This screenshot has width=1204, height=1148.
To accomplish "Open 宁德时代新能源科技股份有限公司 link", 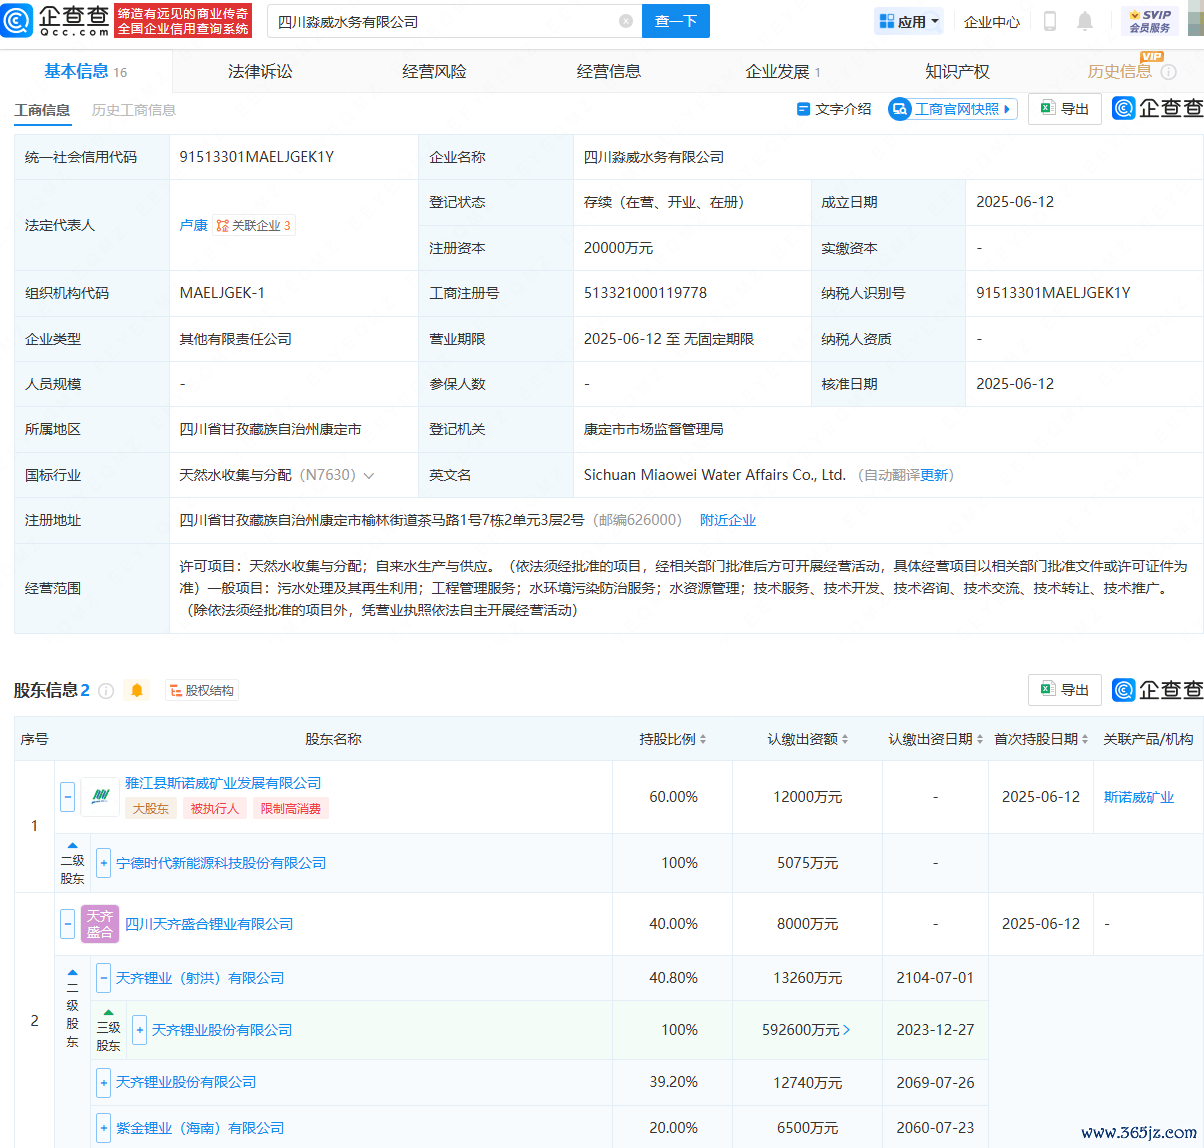I will (221, 863).
